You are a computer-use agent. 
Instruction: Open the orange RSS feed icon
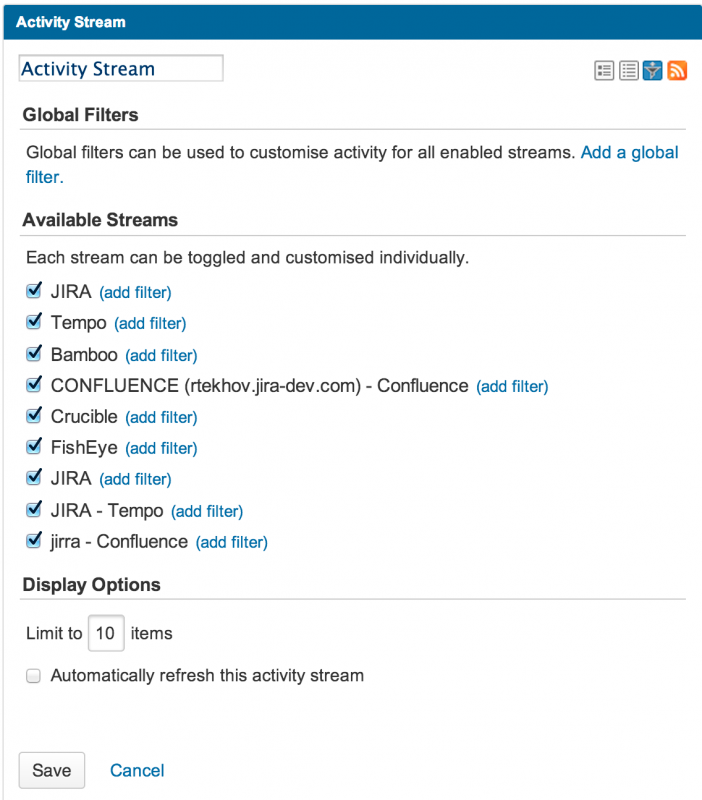(x=677, y=70)
